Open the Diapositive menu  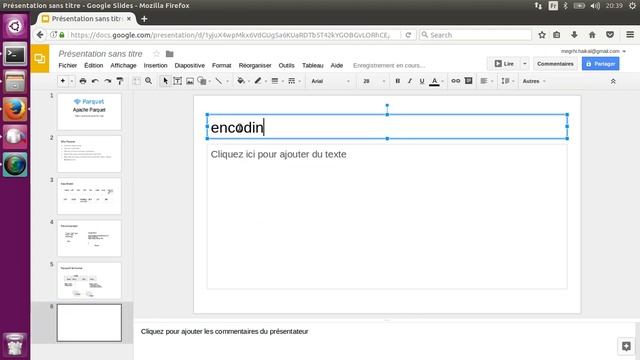(190, 65)
